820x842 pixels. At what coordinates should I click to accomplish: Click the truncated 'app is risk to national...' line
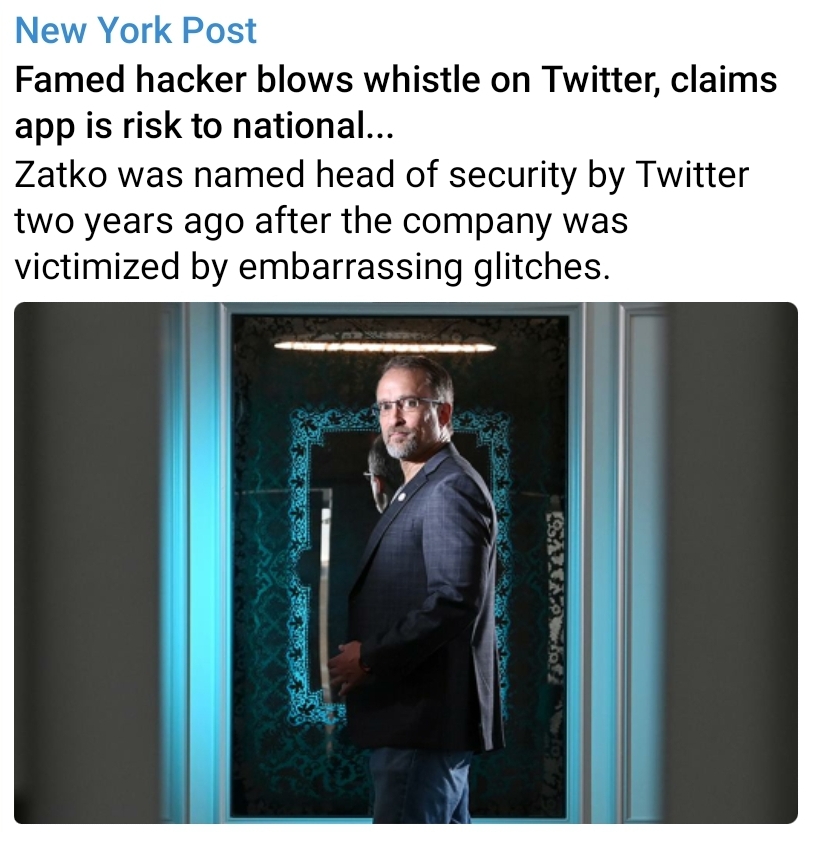tap(204, 126)
